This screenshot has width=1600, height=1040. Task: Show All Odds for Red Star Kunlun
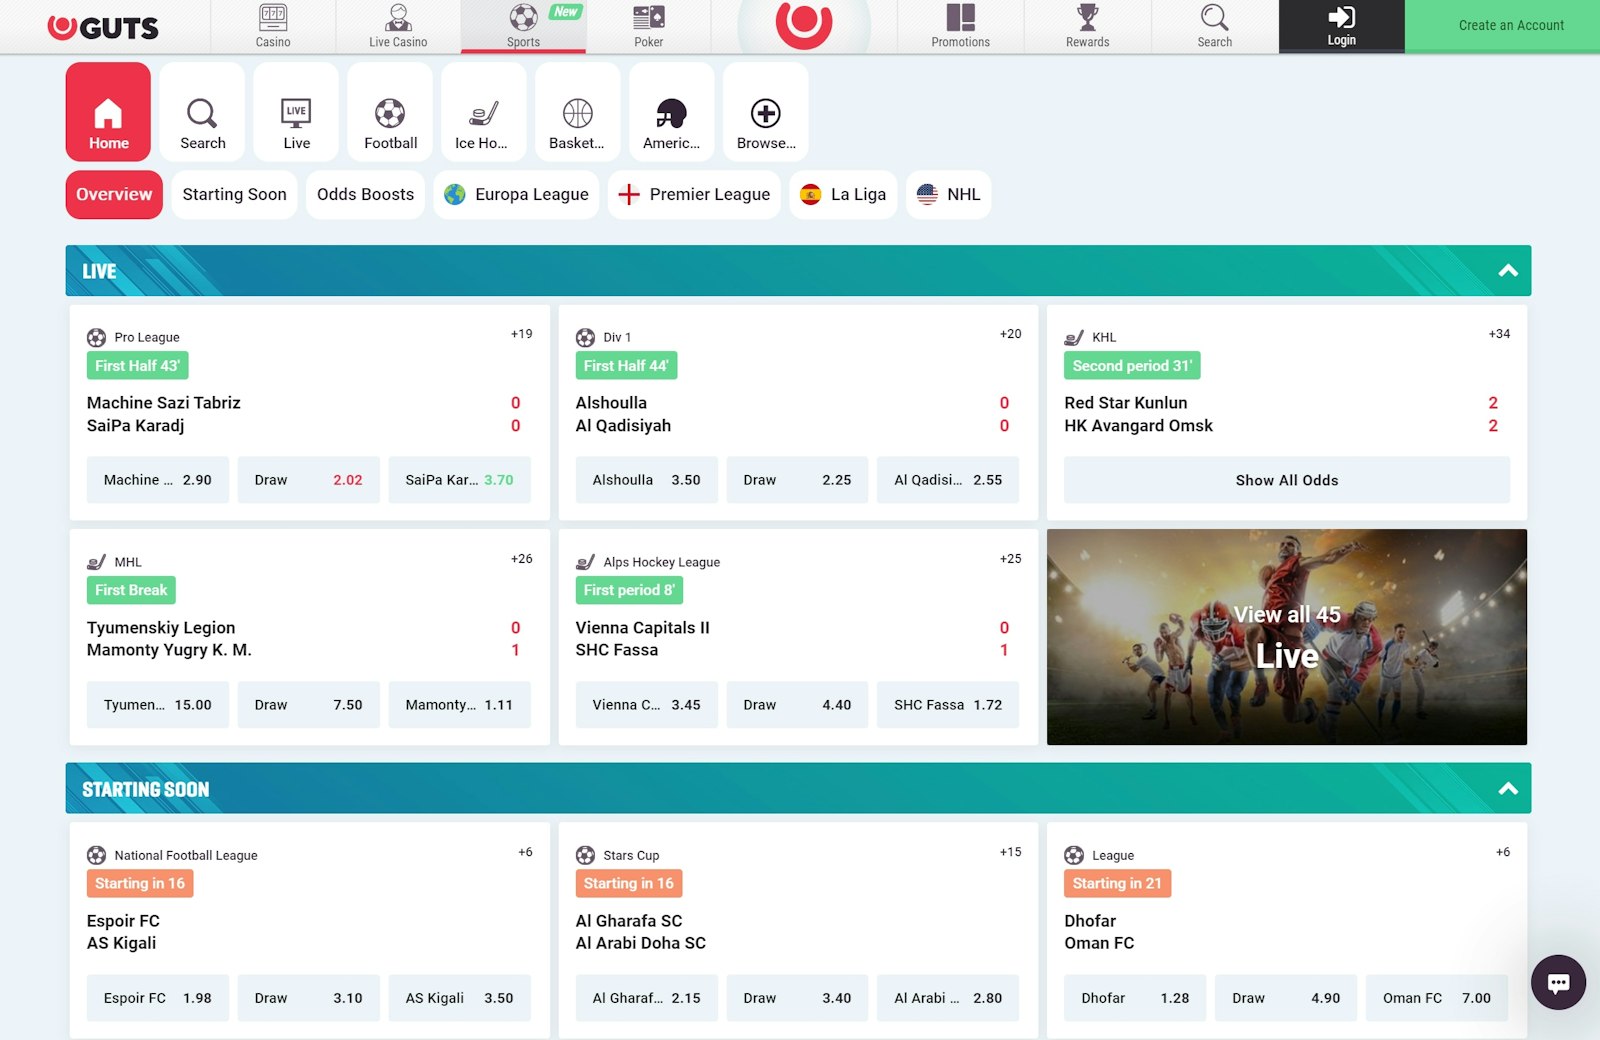(1286, 480)
